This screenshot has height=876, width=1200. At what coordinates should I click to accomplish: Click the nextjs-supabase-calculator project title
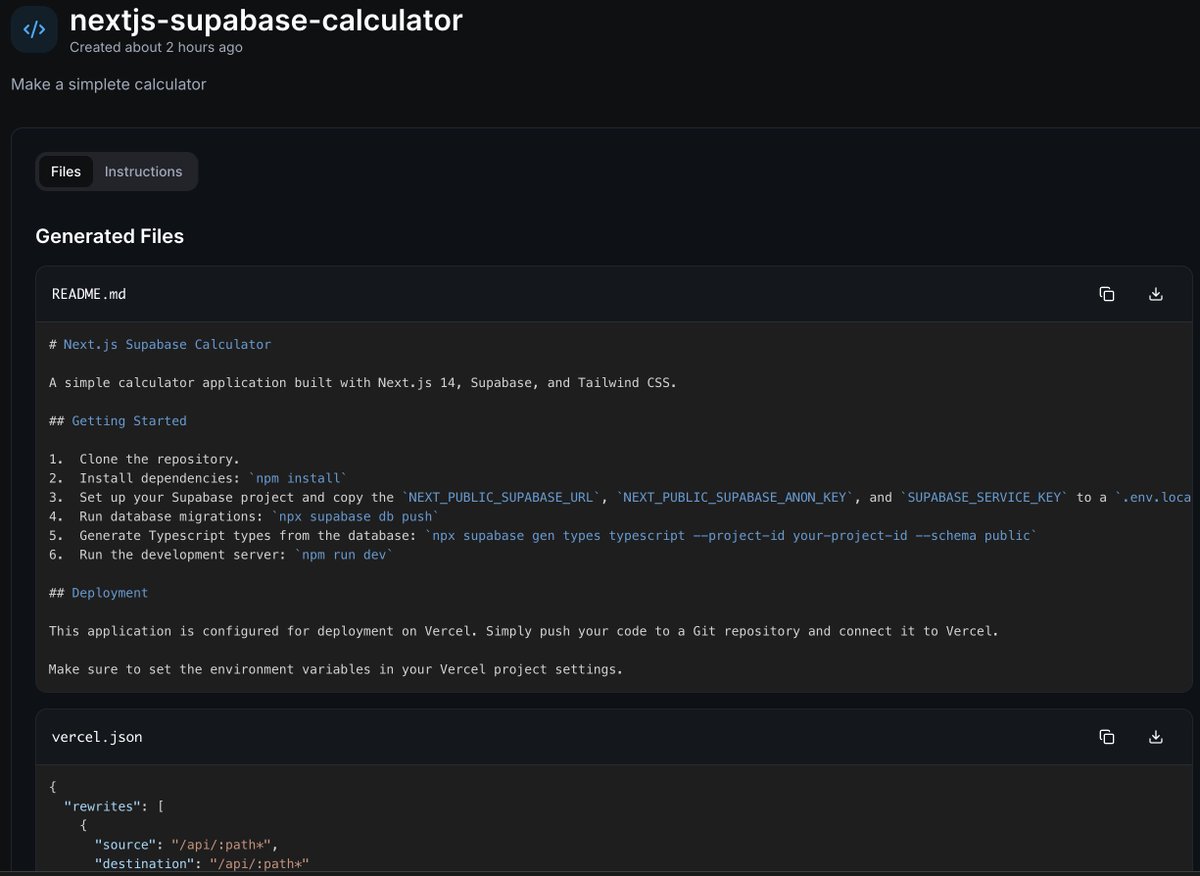tap(266, 20)
